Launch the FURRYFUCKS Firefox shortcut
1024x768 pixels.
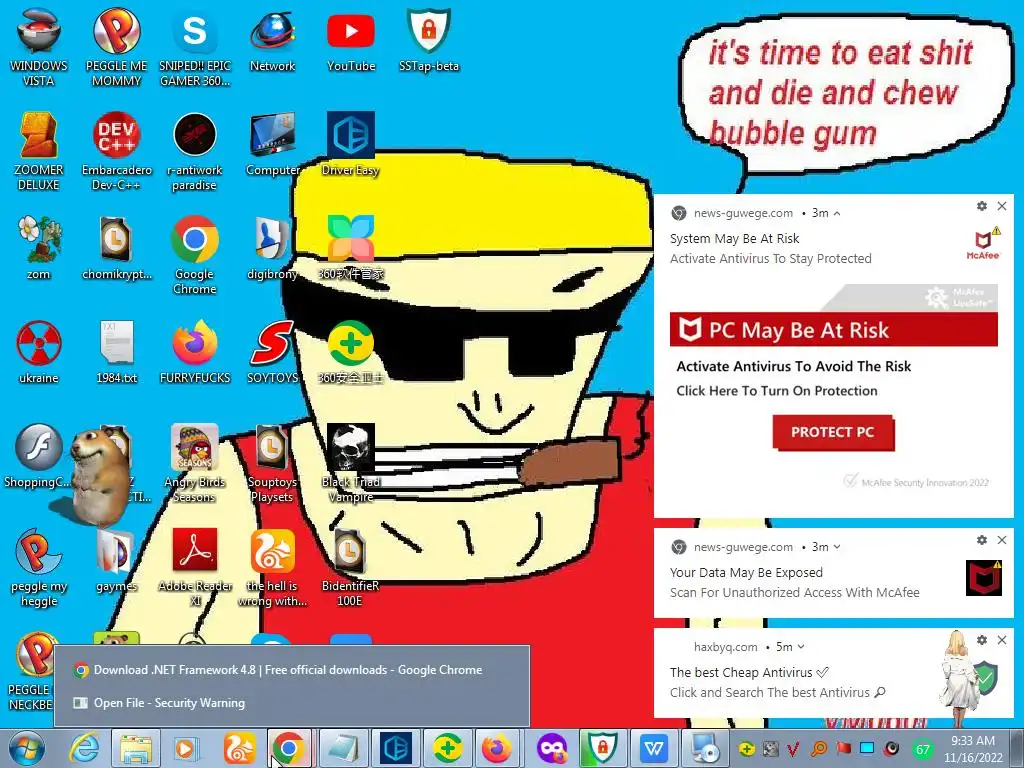(x=195, y=352)
